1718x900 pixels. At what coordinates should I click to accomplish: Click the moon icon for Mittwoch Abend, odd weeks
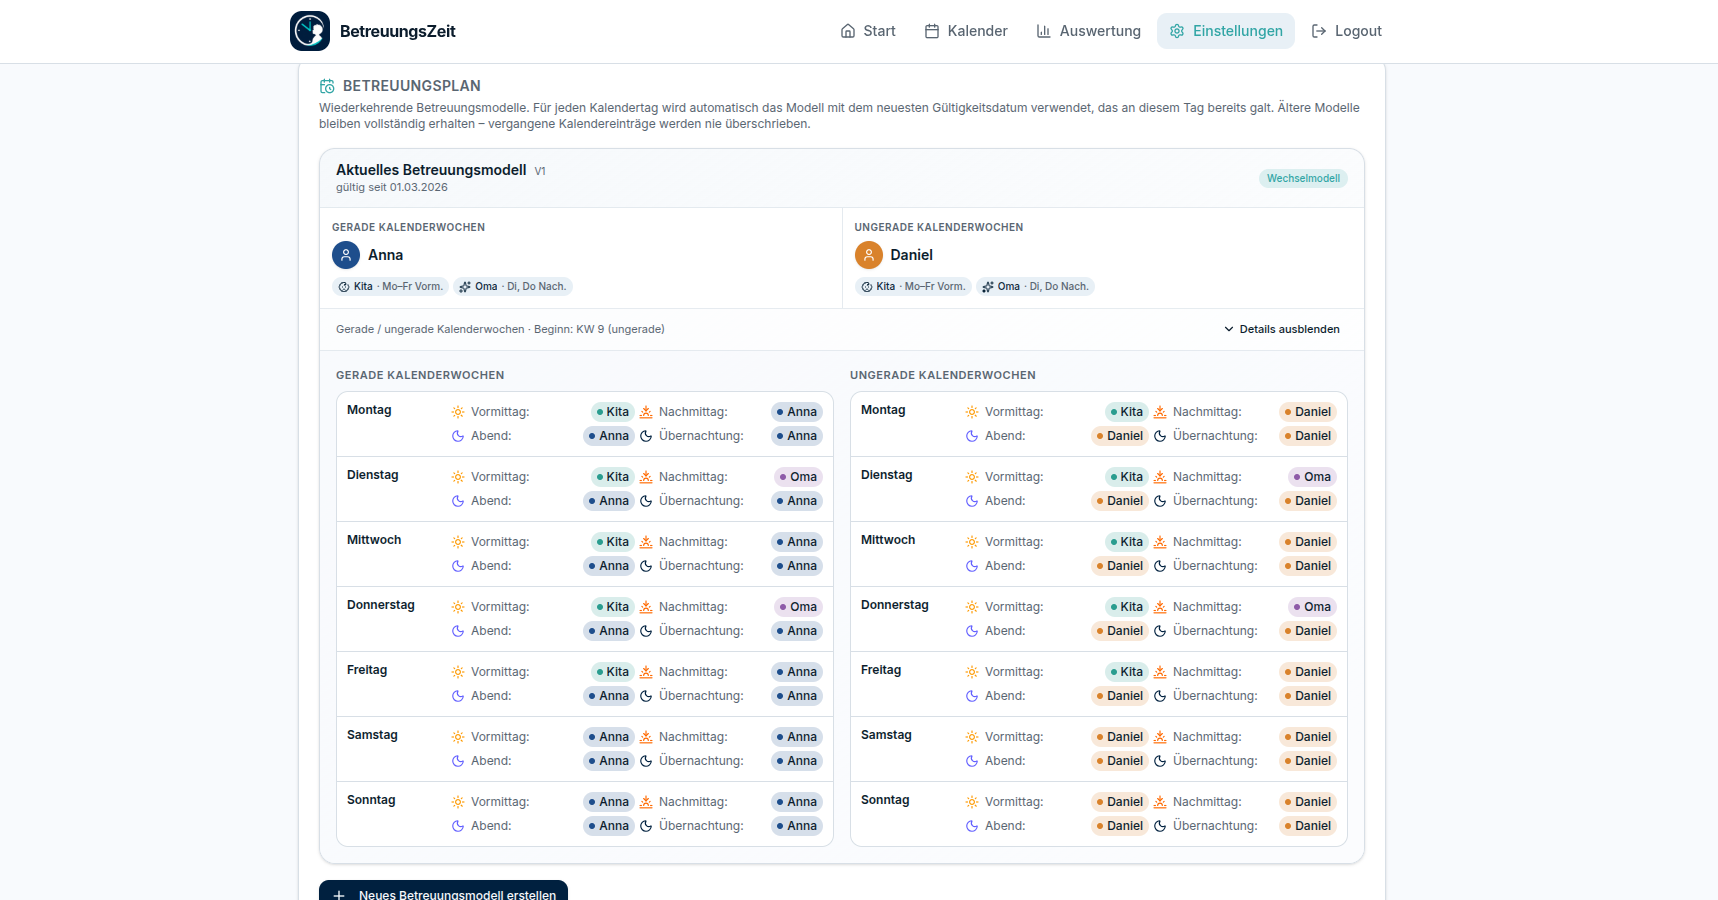coord(972,566)
